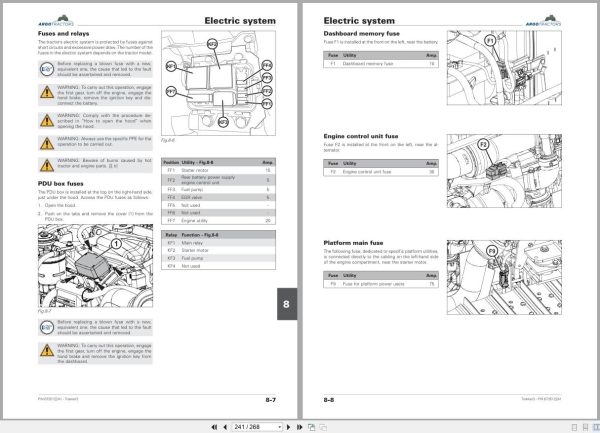Screen dimensions: 600x433
Task: Click the blue note icon atop the left page
Action: pos(47,69)
